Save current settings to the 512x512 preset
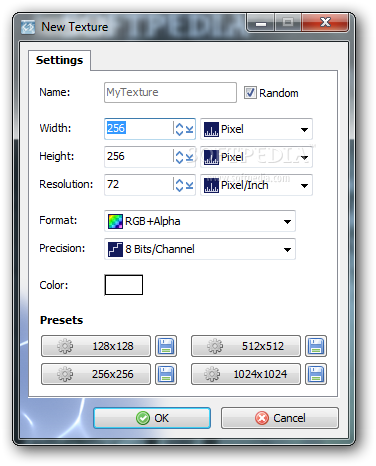The height and width of the screenshot is (466, 376). [316, 346]
